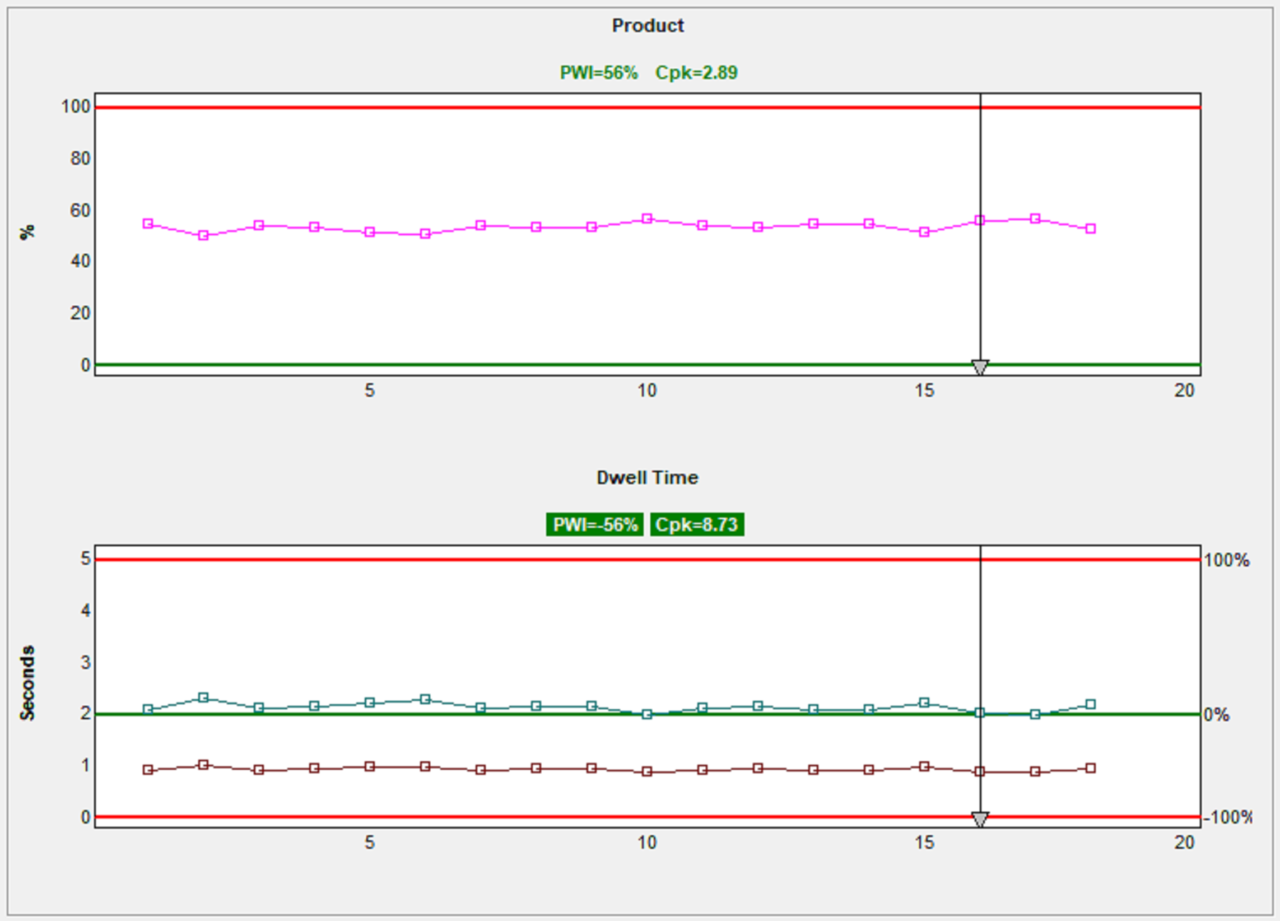Click the first brown data point at run 1
The image size is (1280, 921).
[148, 770]
